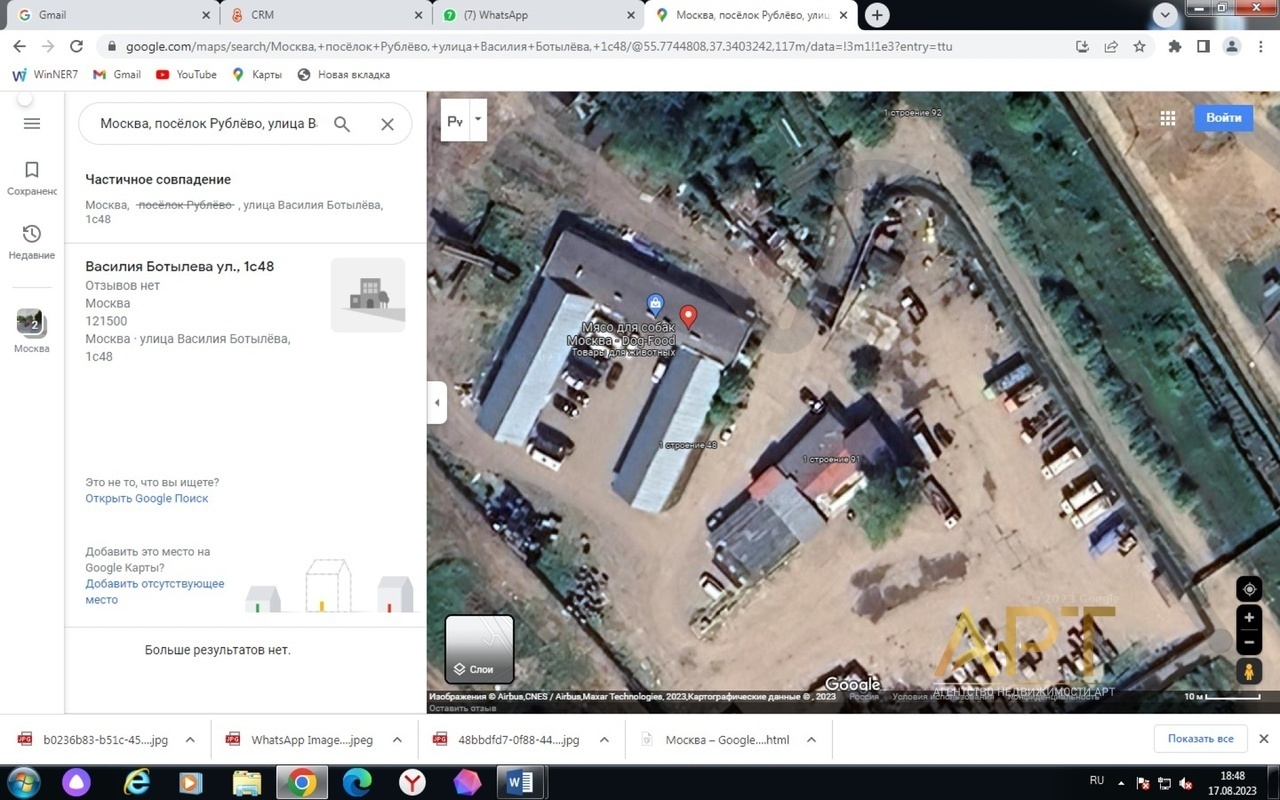
Task: Open the Recents sidebar item
Action: pos(32,242)
